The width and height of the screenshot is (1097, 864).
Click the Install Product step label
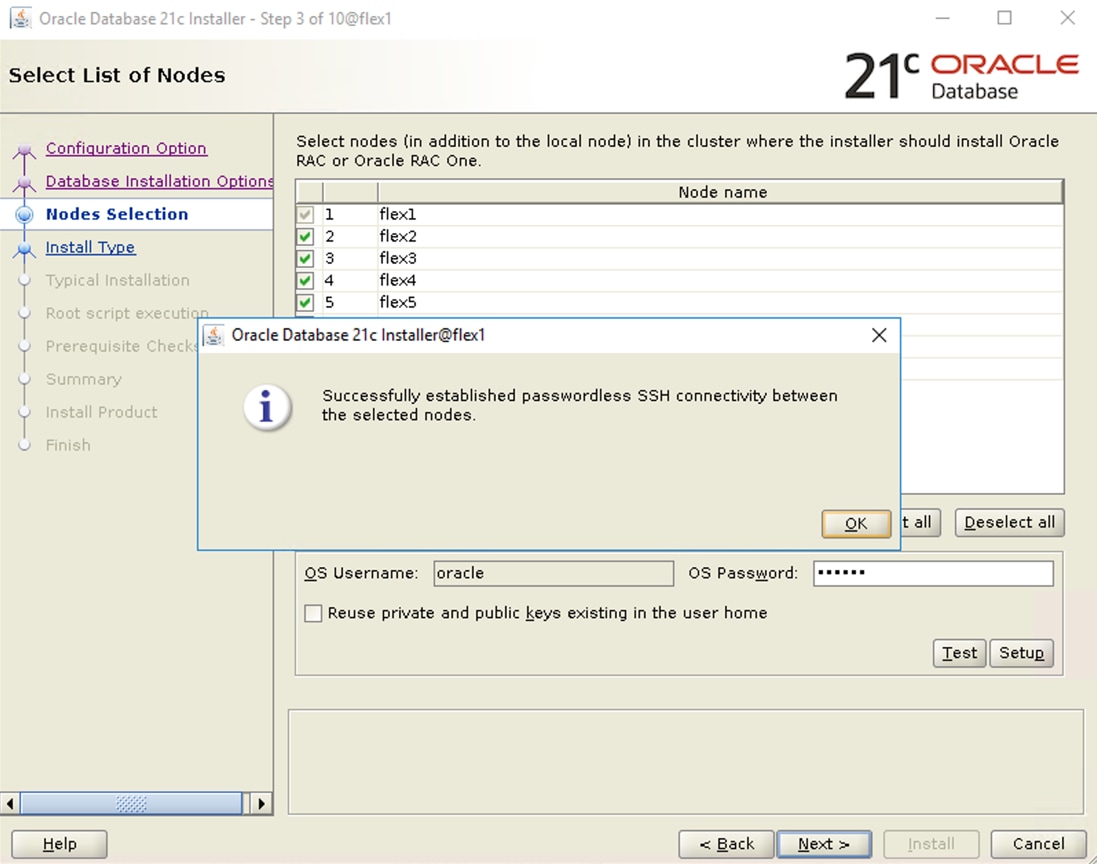pos(101,412)
